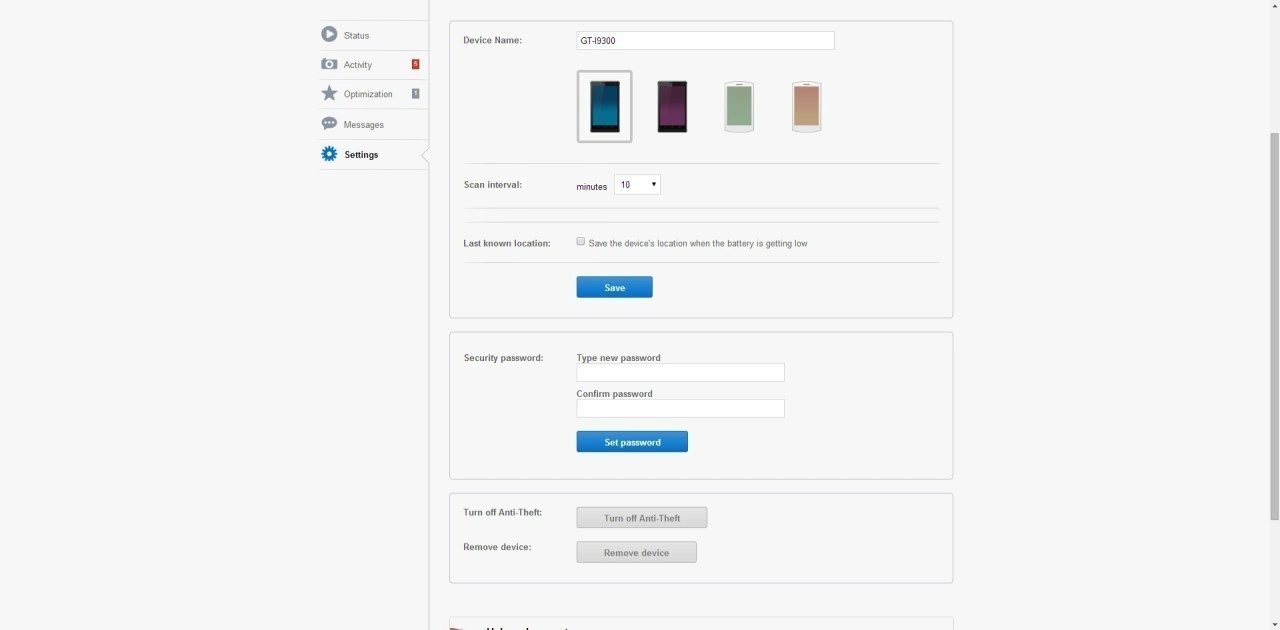The width and height of the screenshot is (1280, 630).
Task: Select the black phone with purple screen
Action: click(x=672, y=106)
